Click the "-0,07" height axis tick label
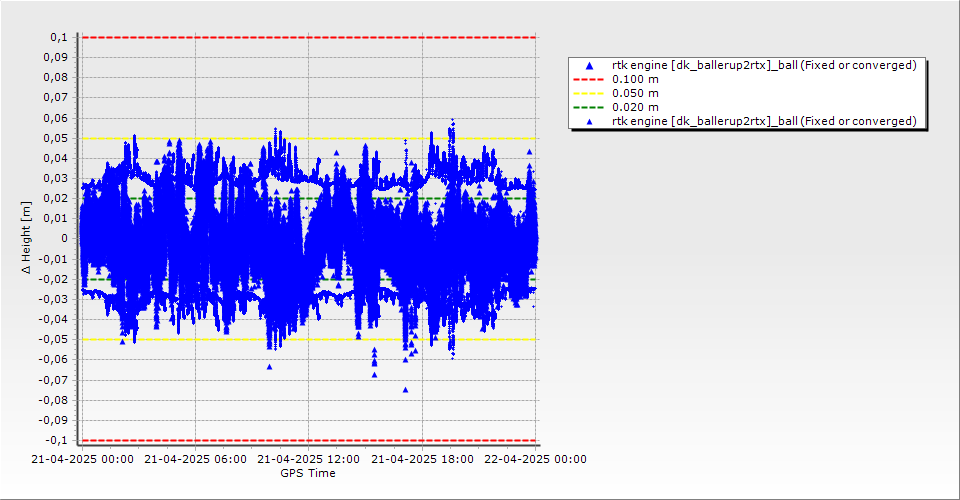Viewport: 960px width, 500px height. pos(54,380)
